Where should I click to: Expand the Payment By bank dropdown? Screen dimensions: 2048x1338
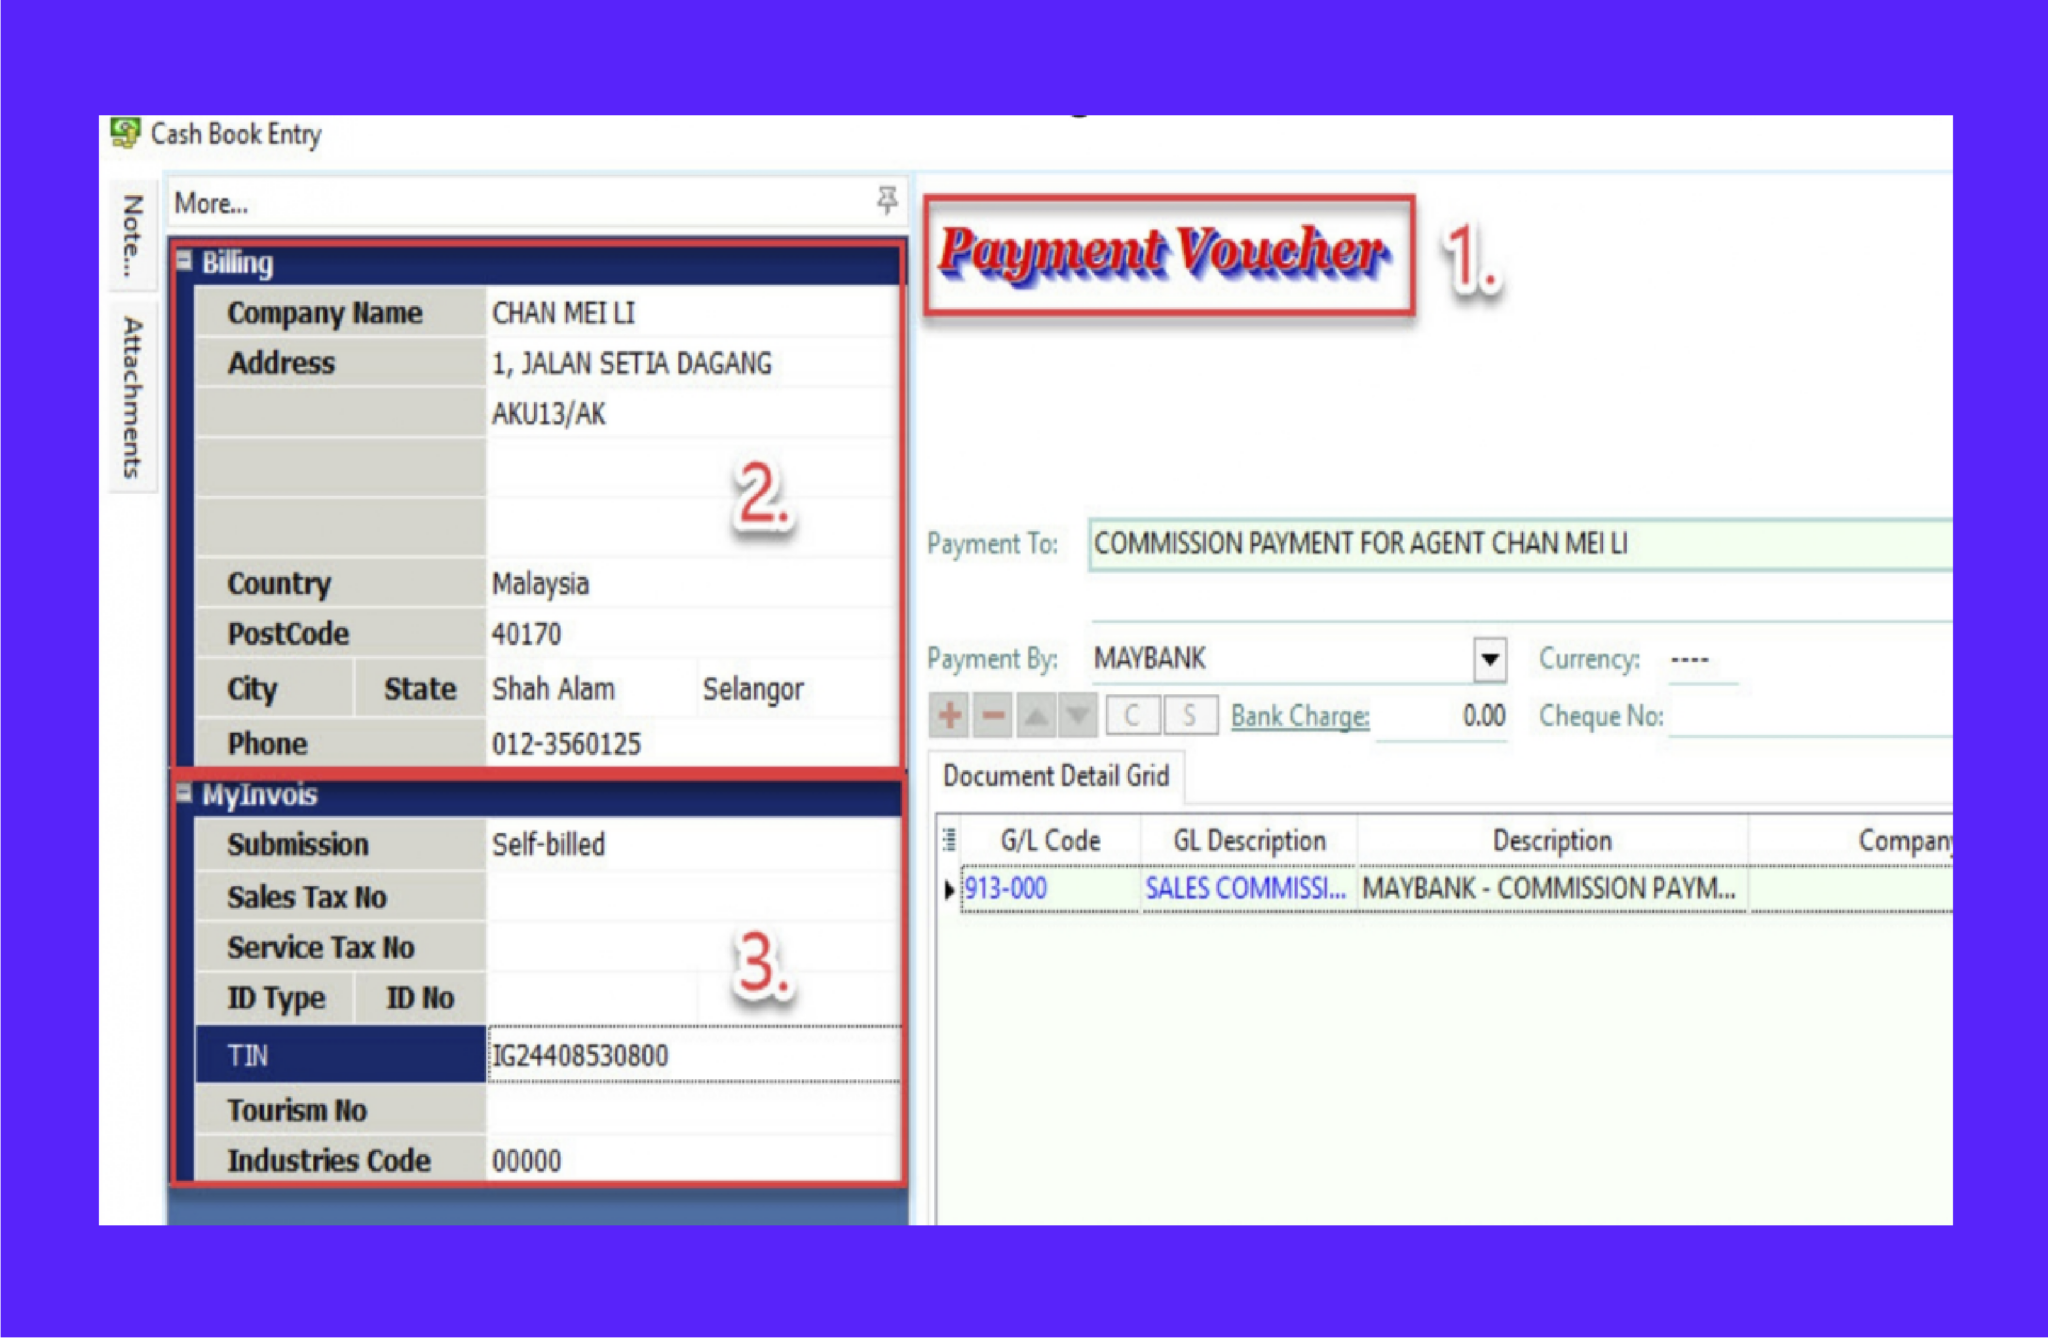[1489, 660]
